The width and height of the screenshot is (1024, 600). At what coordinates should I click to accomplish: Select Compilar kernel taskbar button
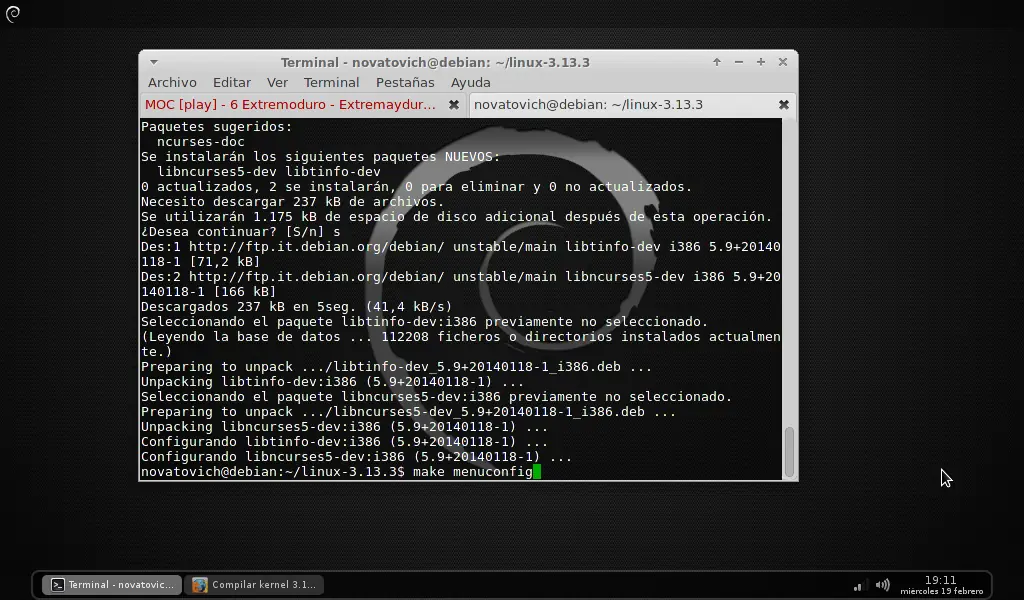point(255,584)
